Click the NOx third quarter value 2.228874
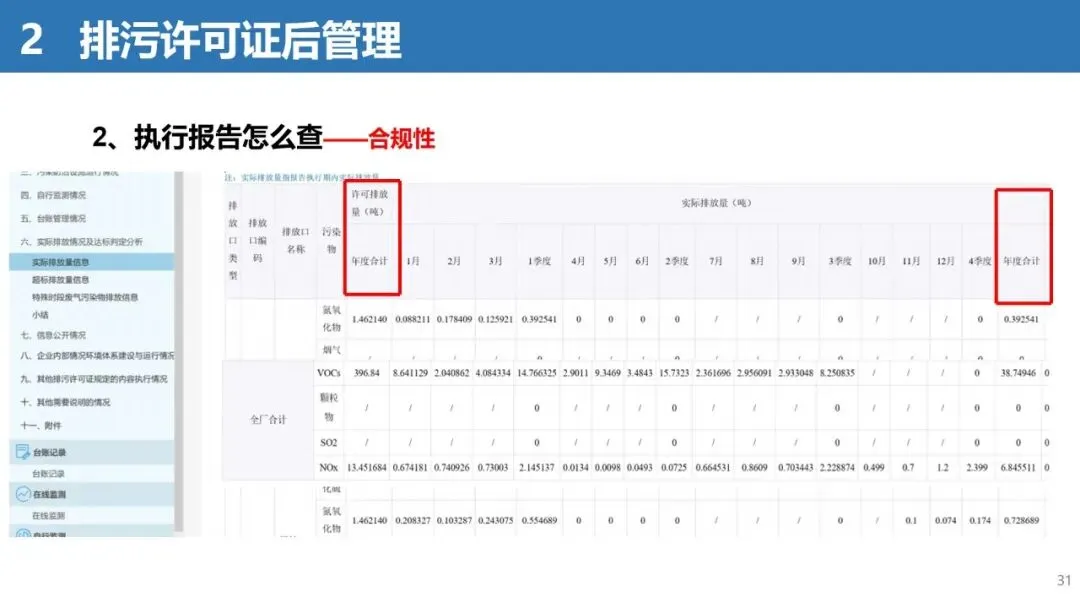Viewport: 1080px width, 608px height. click(837, 468)
